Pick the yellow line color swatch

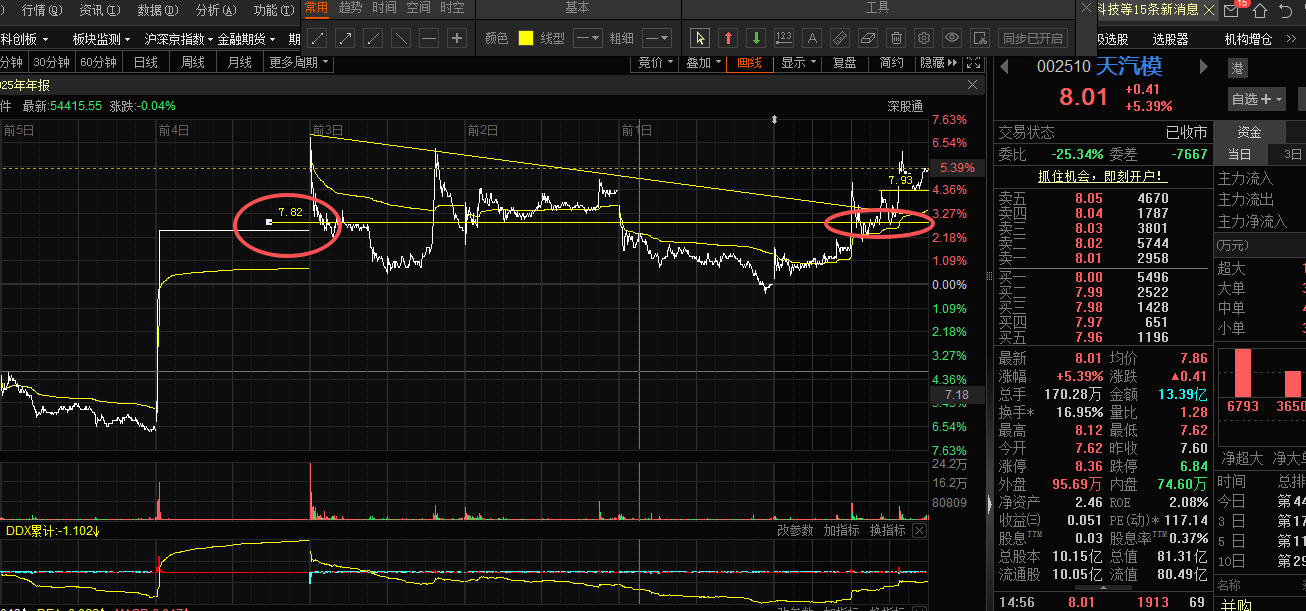pyautogui.click(x=526, y=39)
